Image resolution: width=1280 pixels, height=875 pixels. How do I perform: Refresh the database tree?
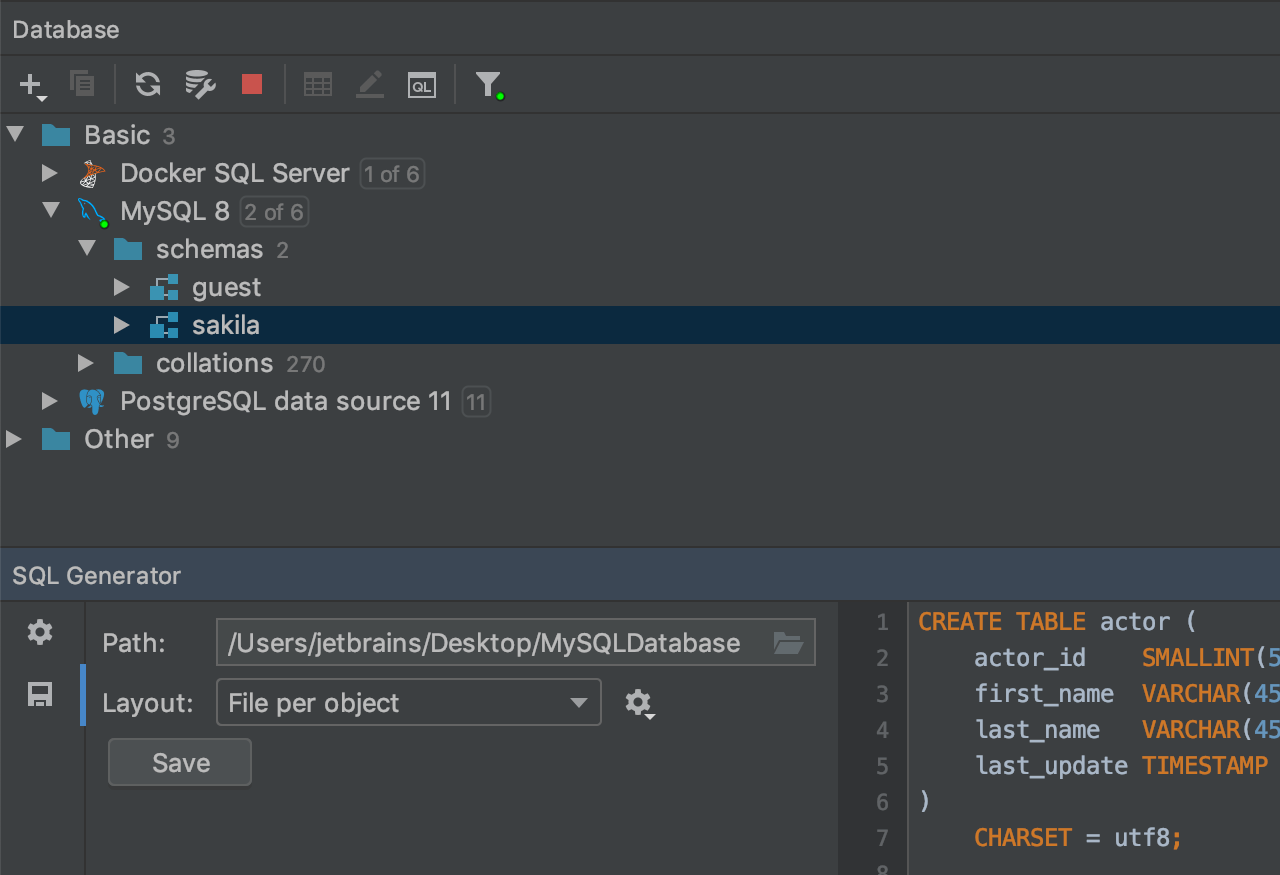click(x=148, y=84)
